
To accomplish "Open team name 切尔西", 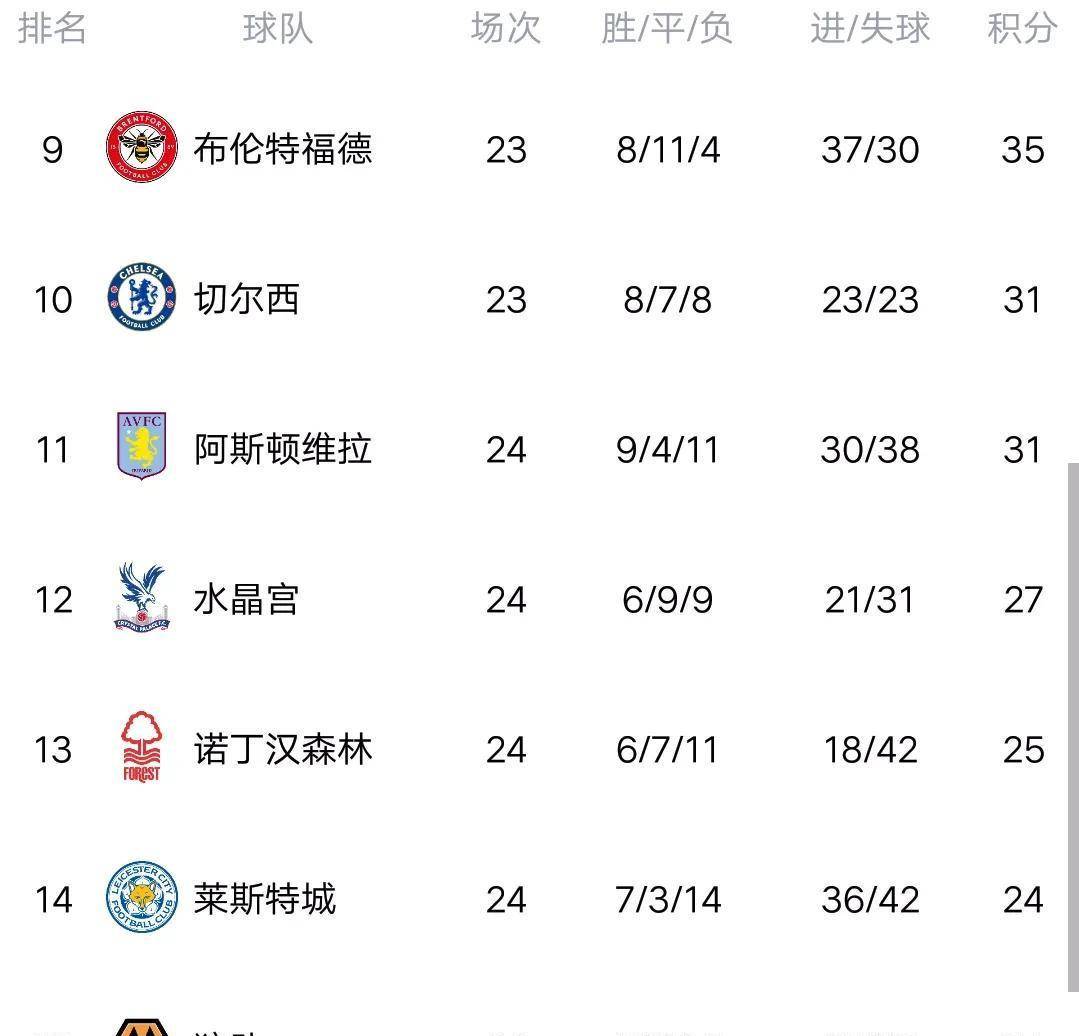I will point(246,299).
